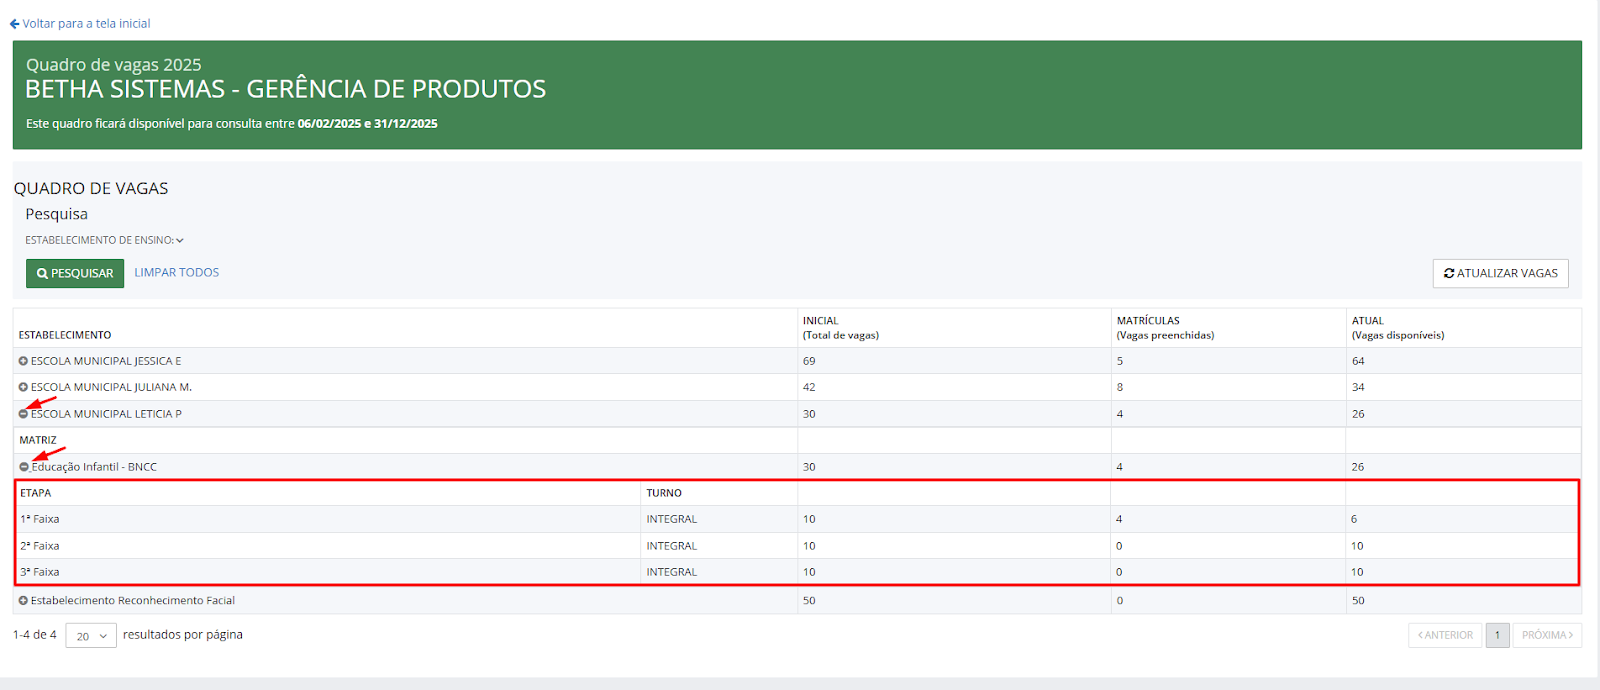Click the ETAPA sub-header
1600x690 pixels.
click(x=35, y=493)
